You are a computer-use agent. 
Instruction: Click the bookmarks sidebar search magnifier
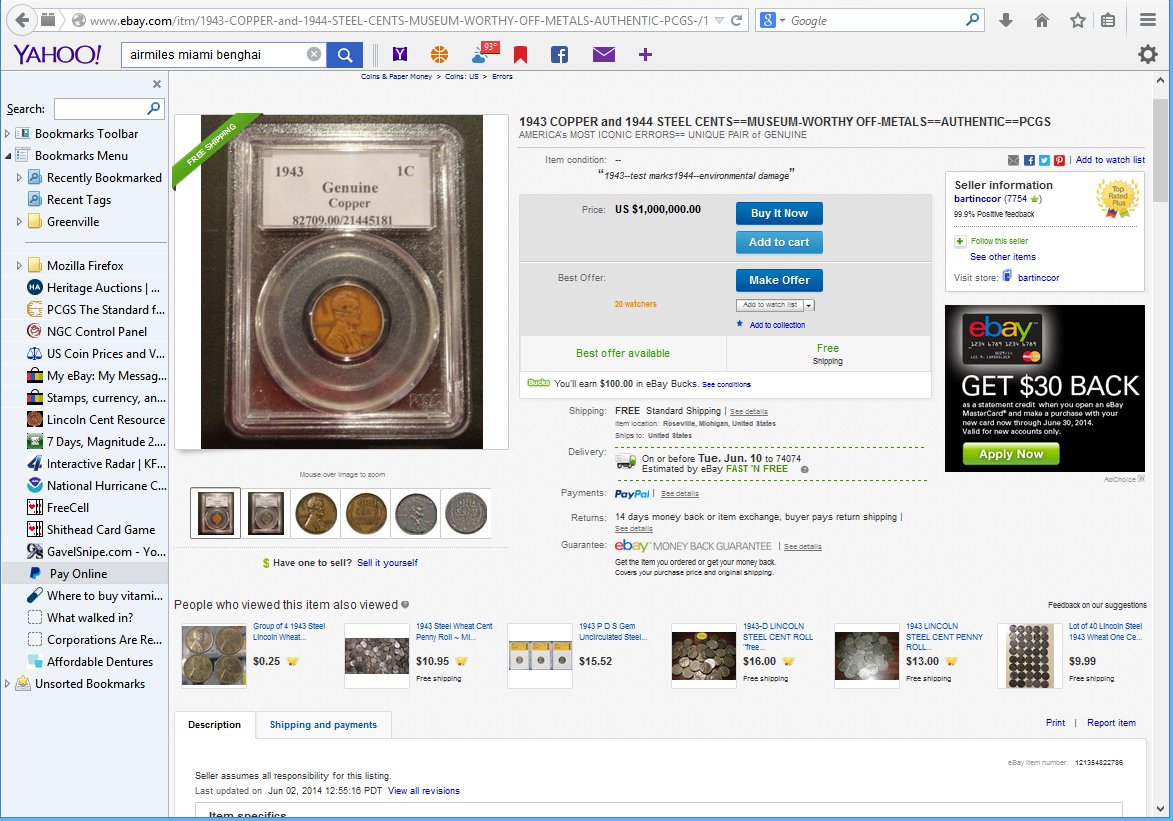154,109
